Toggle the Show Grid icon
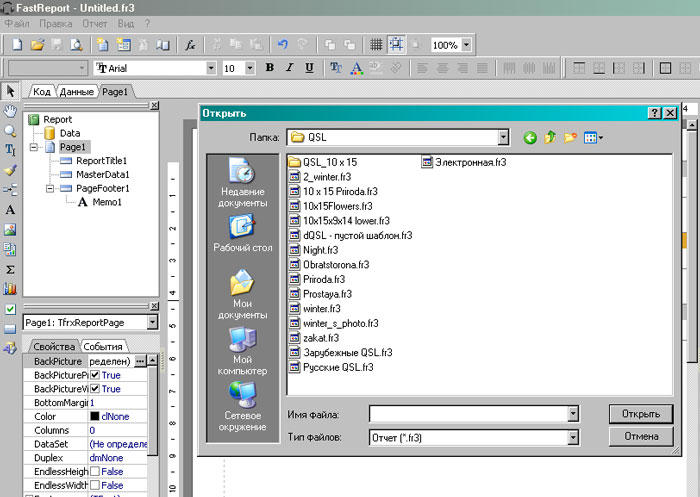The image size is (700, 497). point(376,45)
